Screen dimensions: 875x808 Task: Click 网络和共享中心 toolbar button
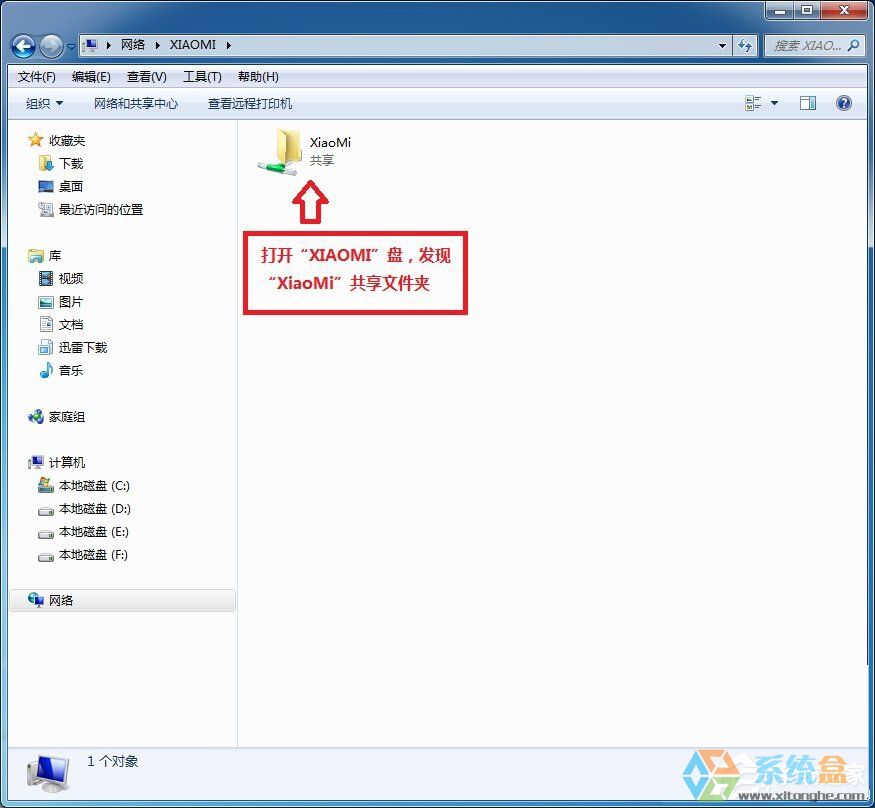136,103
